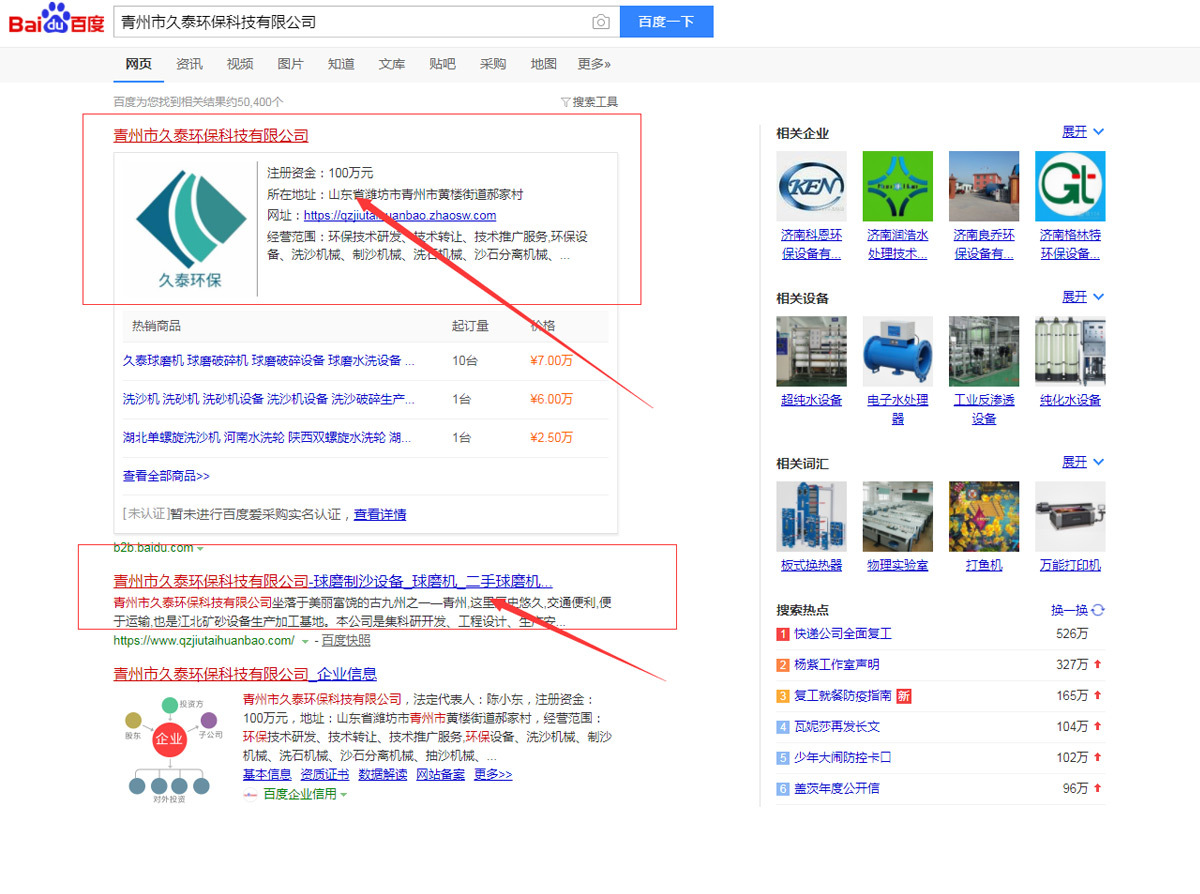Click the refresh icon beside 换一换
This screenshot has height=894, width=1200.
pyautogui.click(x=1098, y=610)
